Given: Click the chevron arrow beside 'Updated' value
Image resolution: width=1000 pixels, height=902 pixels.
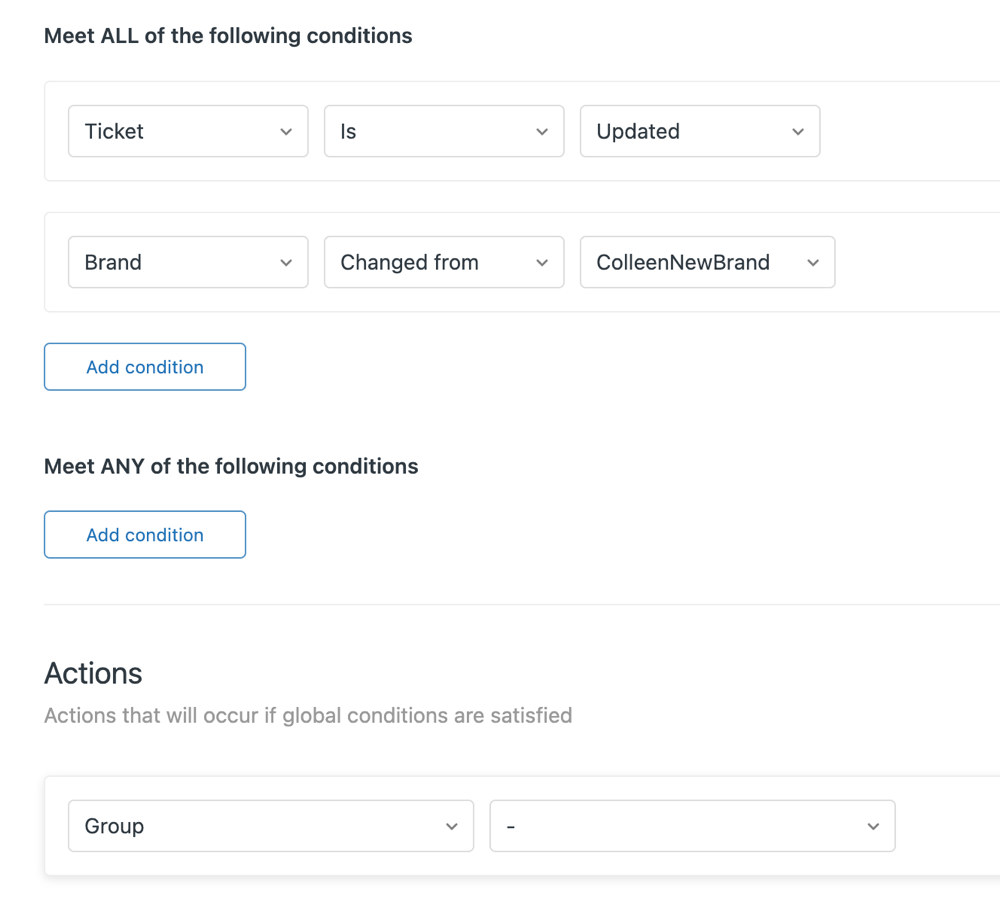Looking at the screenshot, I should tap(798, 132).
